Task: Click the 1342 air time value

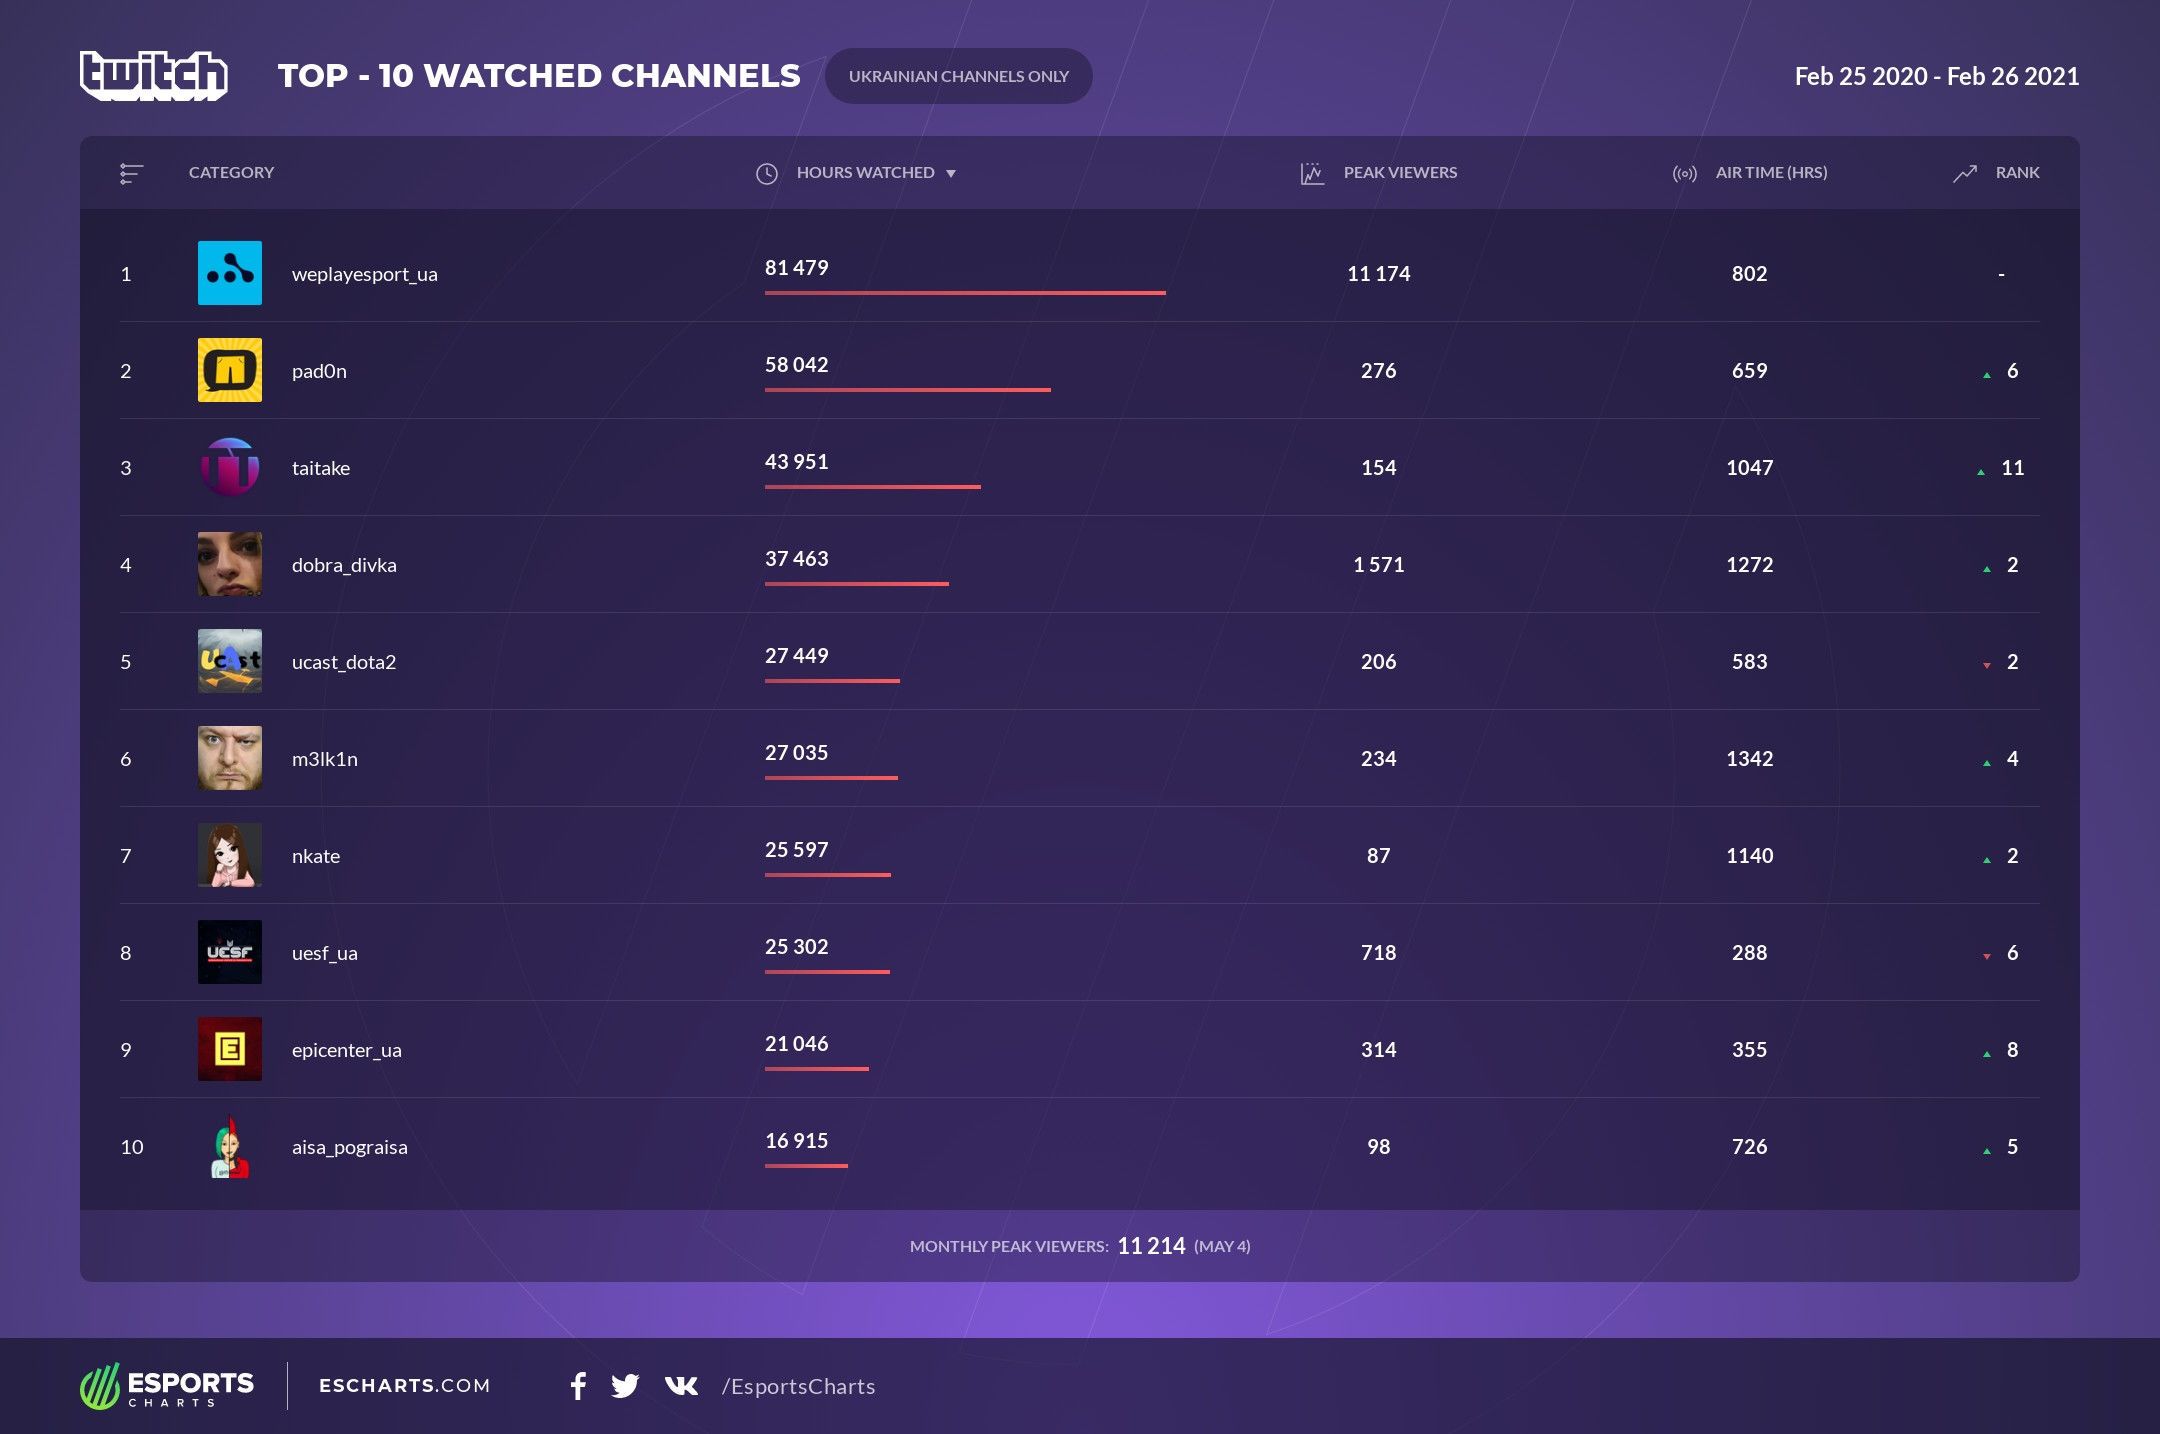Action: (x=1749, y=759)
